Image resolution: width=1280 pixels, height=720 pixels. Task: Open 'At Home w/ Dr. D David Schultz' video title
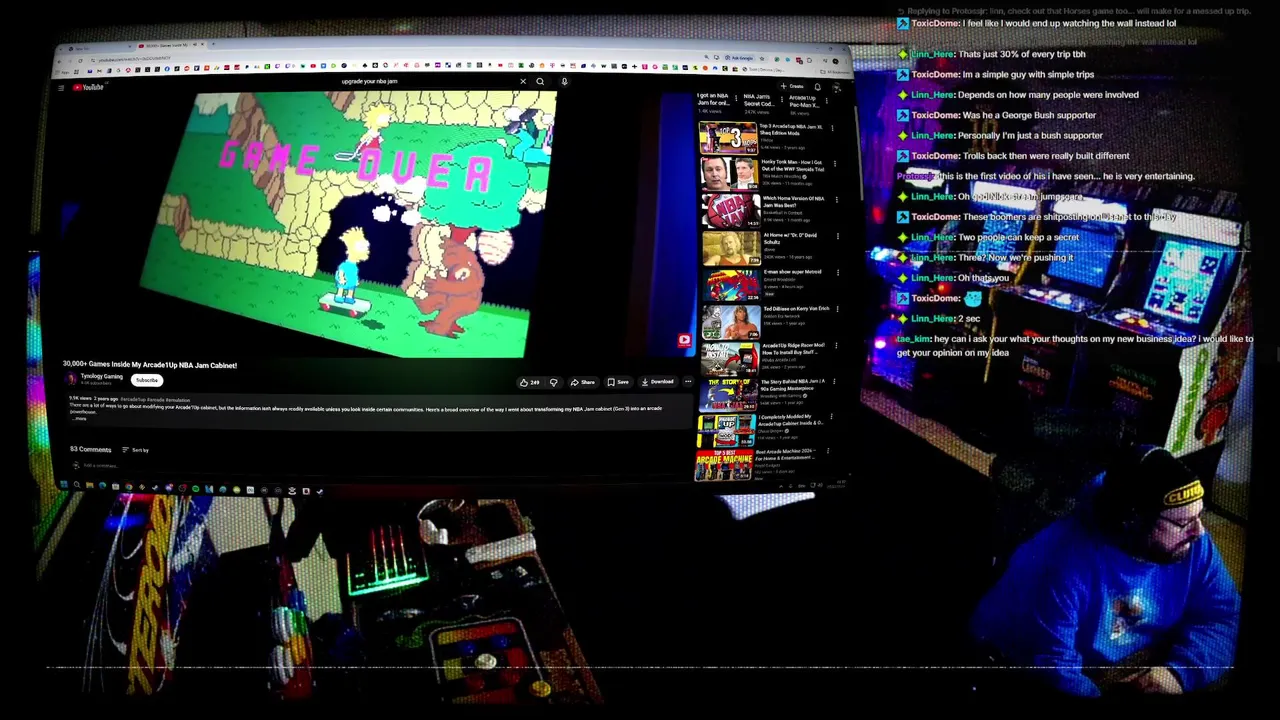[790, 238]
